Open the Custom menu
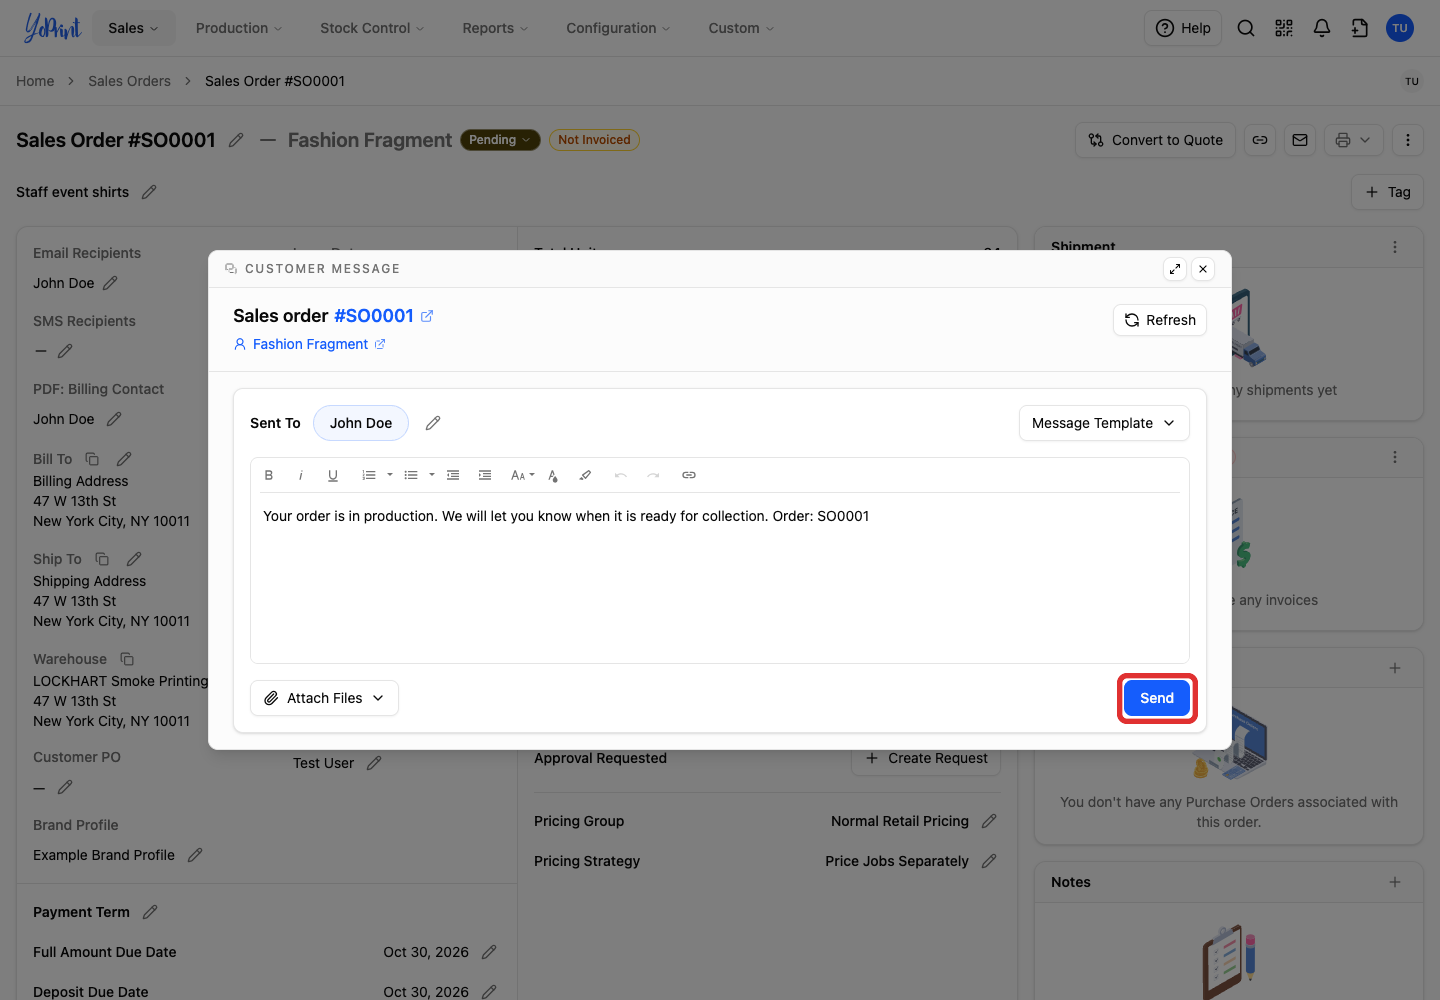This screenshot has height=1000, width=1440. pos(741,28)
